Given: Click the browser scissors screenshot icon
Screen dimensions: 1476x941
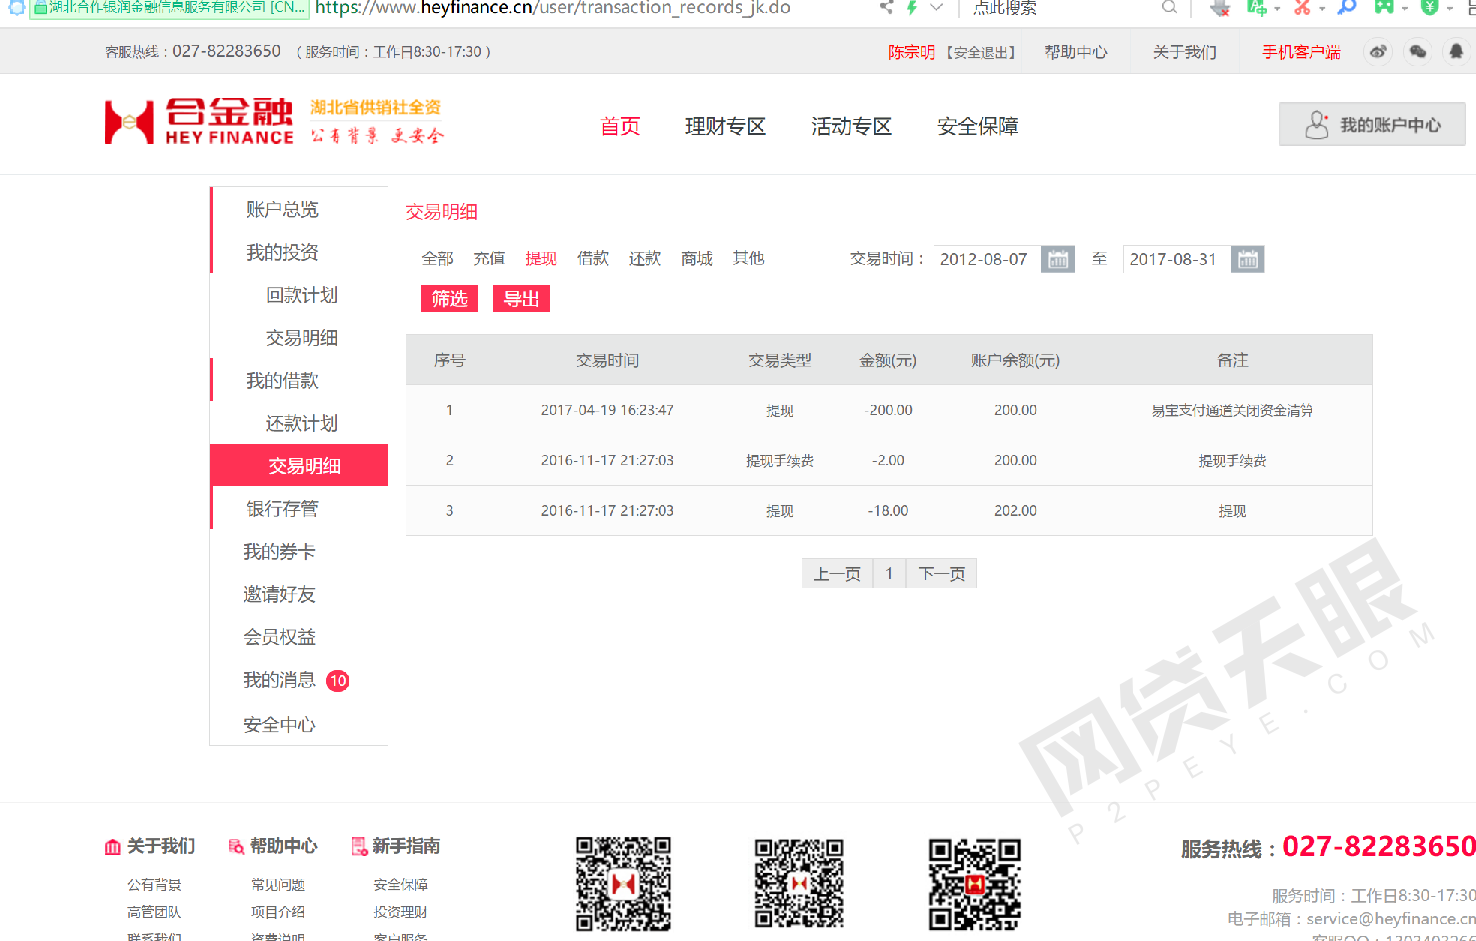Looking at the screenshot, I should [x=1301, y=8].
